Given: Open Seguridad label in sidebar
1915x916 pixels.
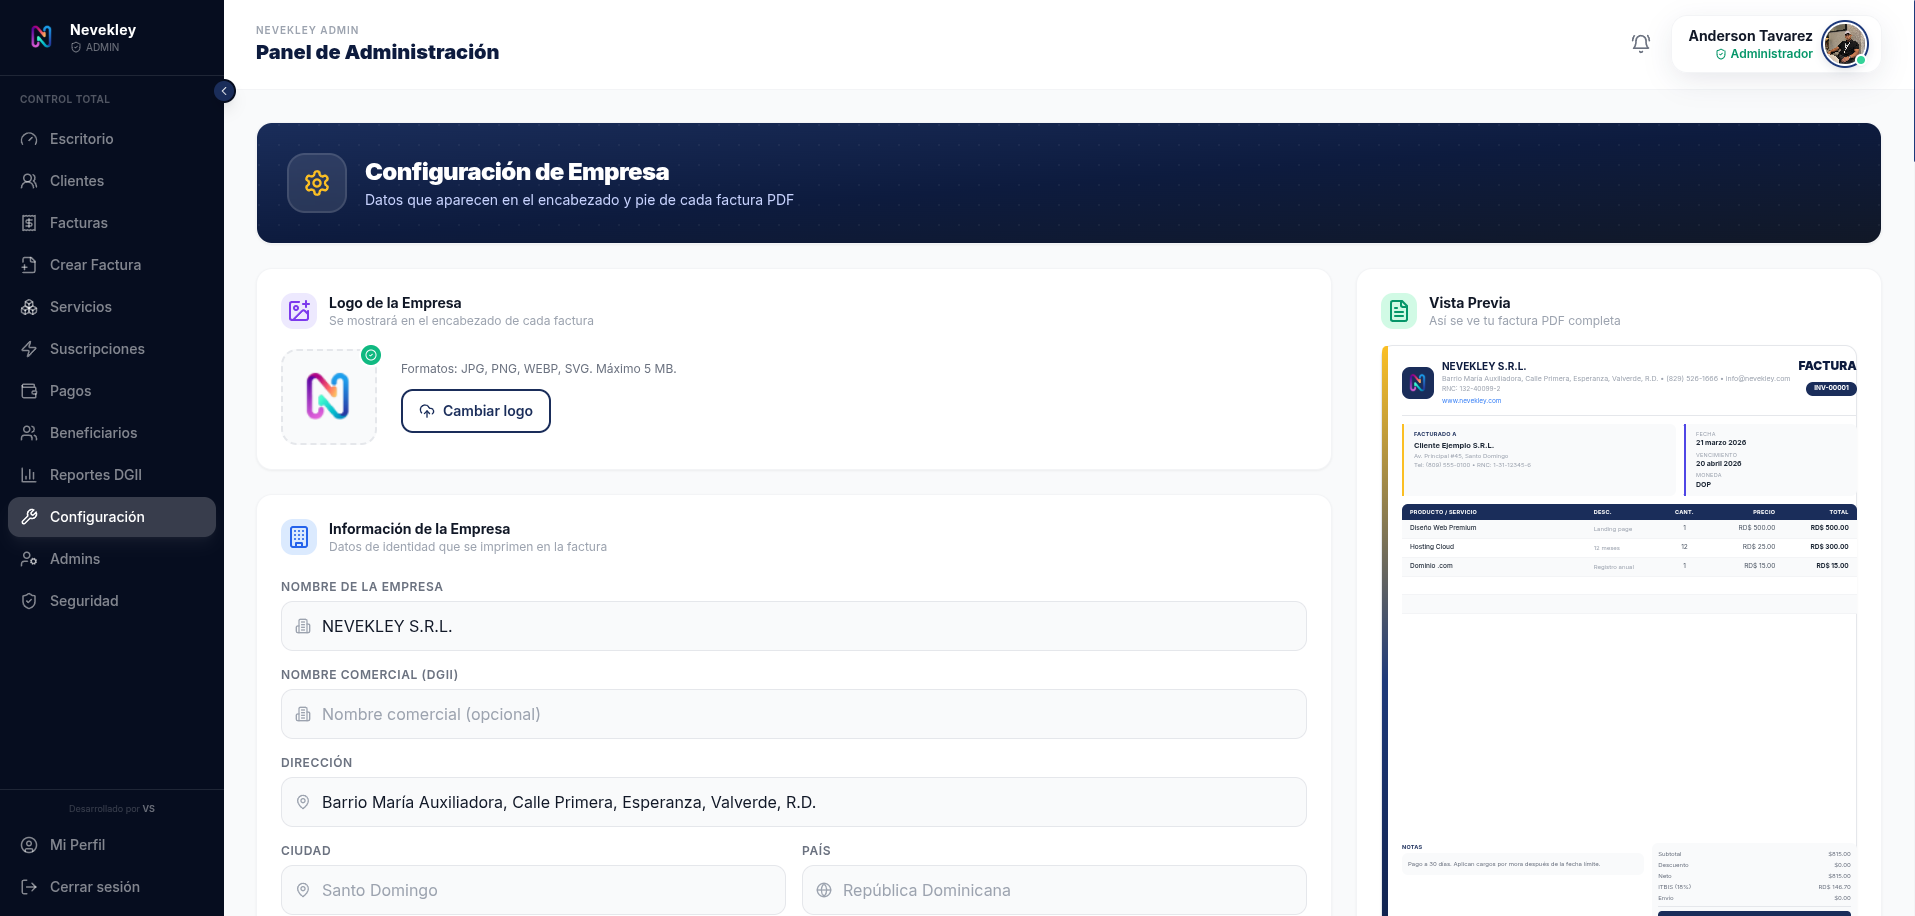Looking at the screenshot, I should (84, 601).
